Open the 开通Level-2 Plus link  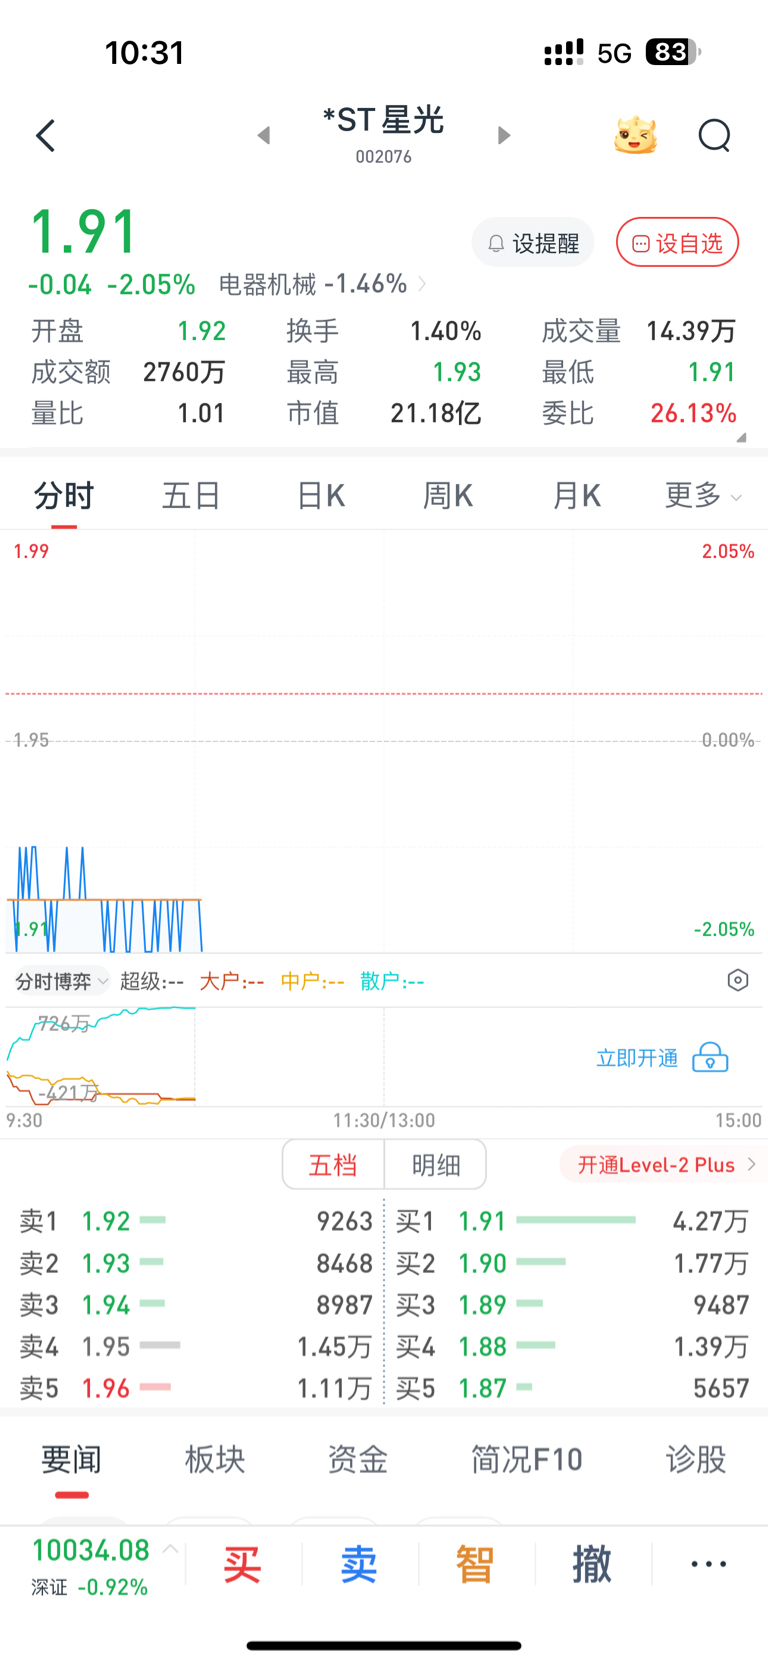(x=664, y=1165)
